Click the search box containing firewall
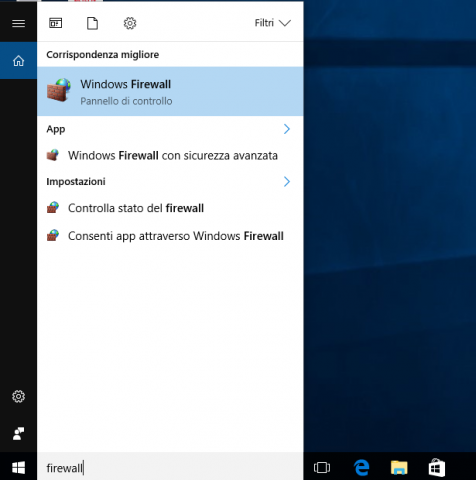The width and height of the screenshot is (476, 480). pyautogui.click(x=170, y=468)
